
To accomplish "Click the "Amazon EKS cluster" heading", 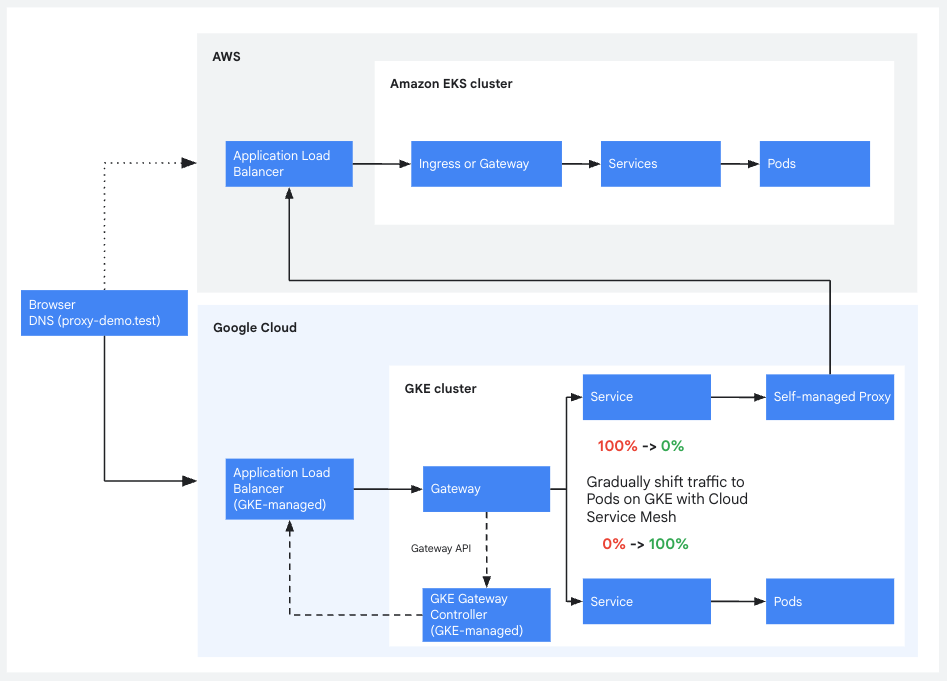I will 451,84.
